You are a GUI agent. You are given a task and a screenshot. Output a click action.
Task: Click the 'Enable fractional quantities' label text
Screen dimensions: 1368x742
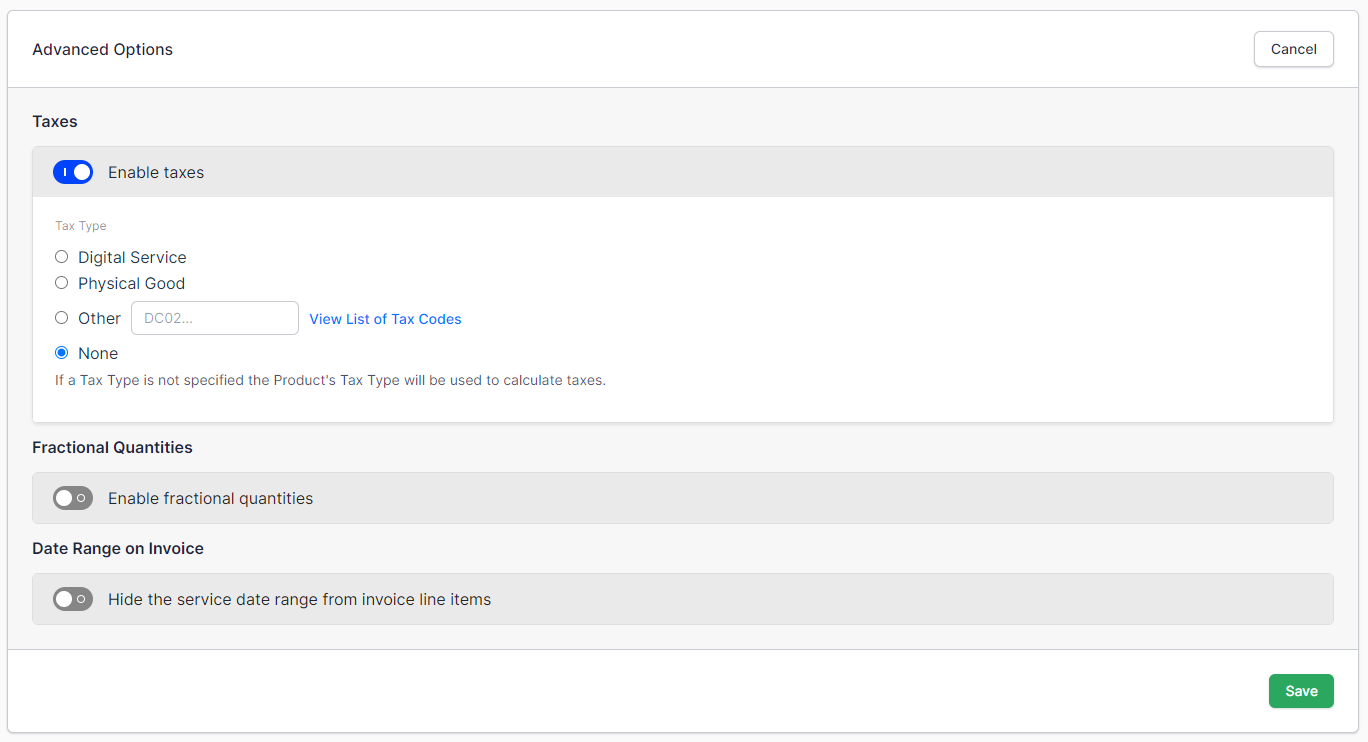coord(210,498)
